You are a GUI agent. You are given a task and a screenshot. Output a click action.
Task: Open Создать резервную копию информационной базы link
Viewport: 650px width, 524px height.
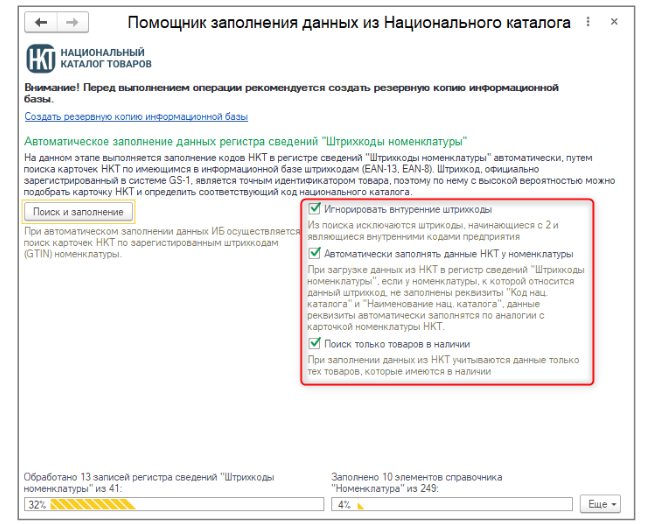coord(136,117)
